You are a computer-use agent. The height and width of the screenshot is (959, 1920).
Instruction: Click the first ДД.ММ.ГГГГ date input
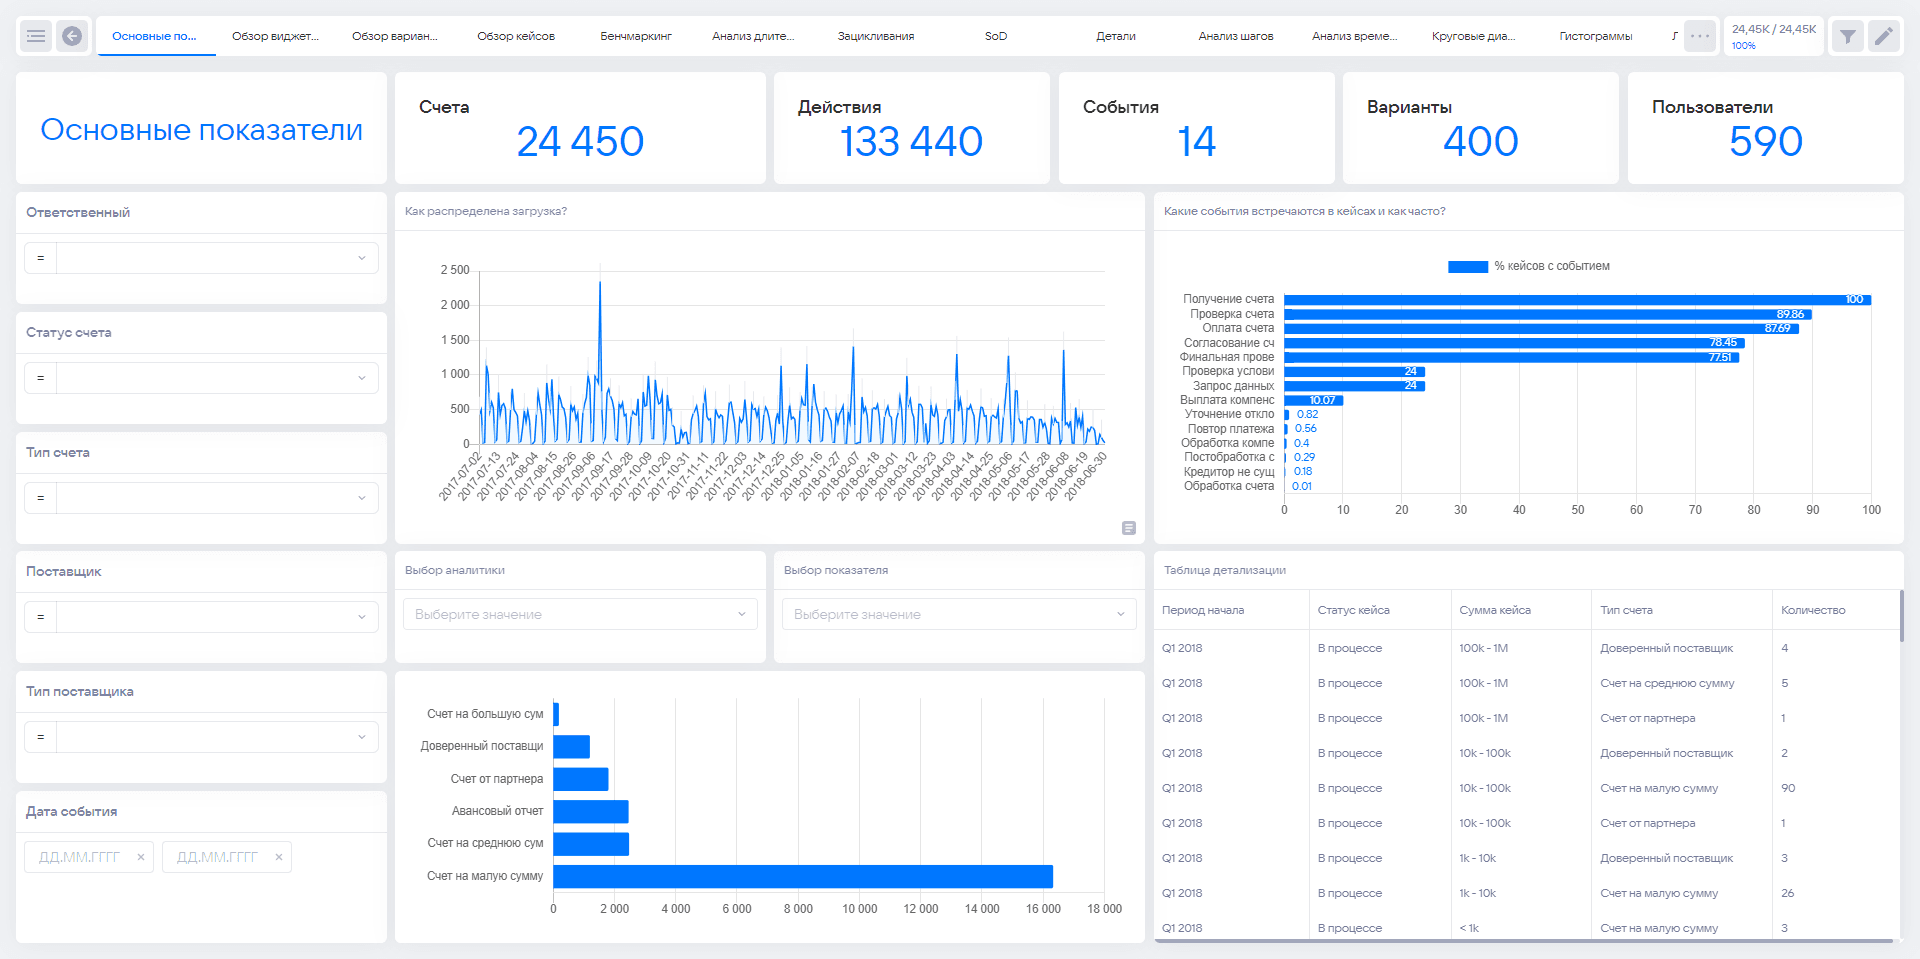79,857
